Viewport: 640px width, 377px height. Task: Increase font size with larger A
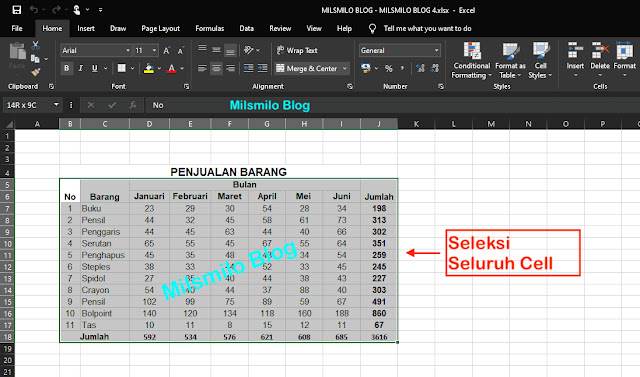(167, 51)
